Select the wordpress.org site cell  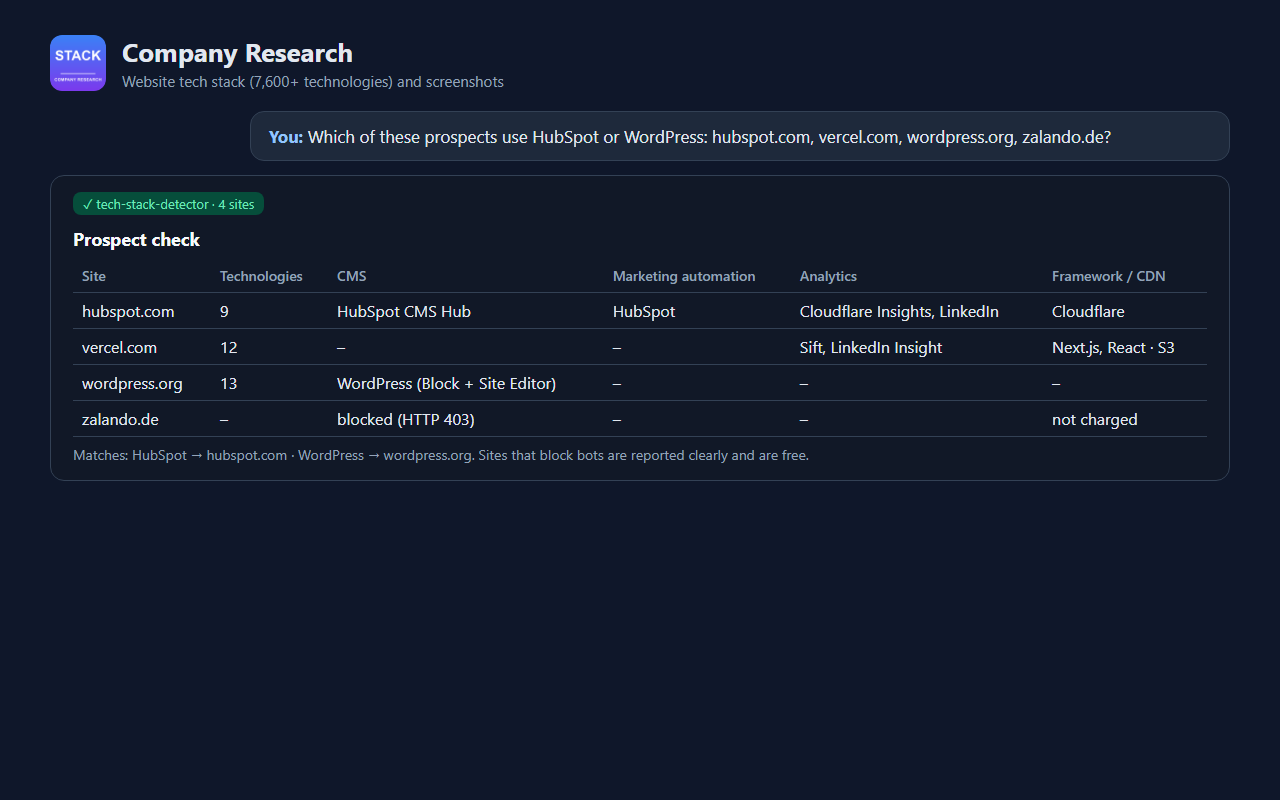[x=132, y=383]
